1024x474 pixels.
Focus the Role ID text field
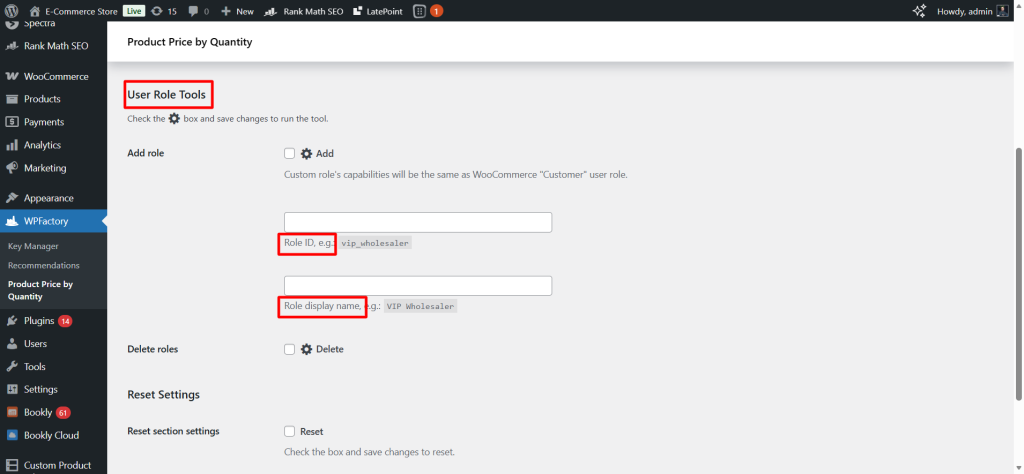[418, 222]
